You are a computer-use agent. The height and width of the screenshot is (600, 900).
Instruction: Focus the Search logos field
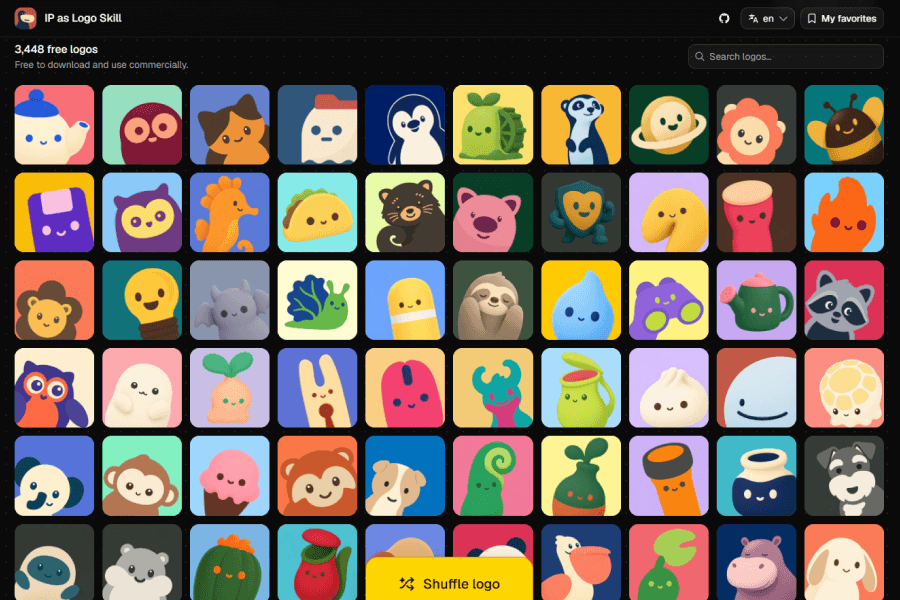tap(786, 56)
